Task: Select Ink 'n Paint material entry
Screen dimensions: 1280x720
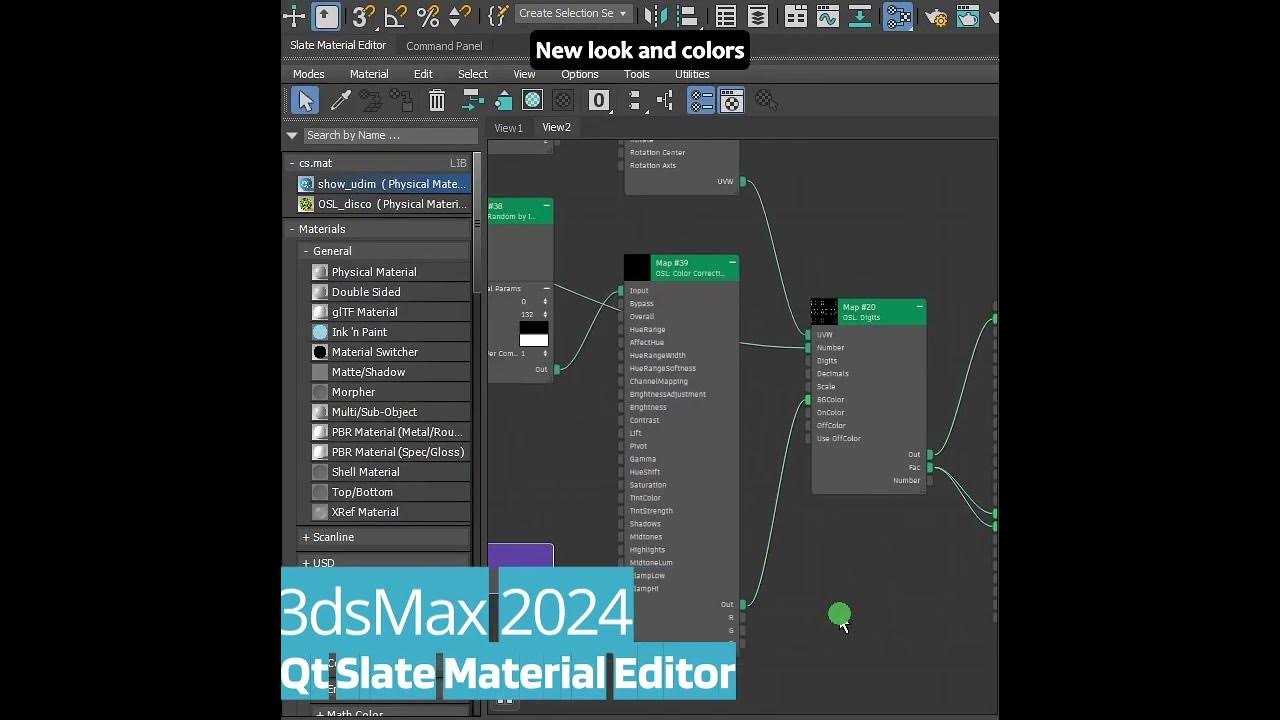Action: tap(388, 332)
